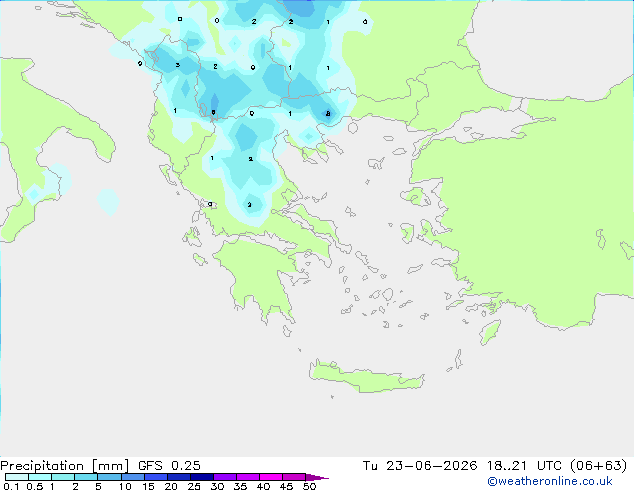Click the 0.1–0.5 mm legend color box

point(17,477)
